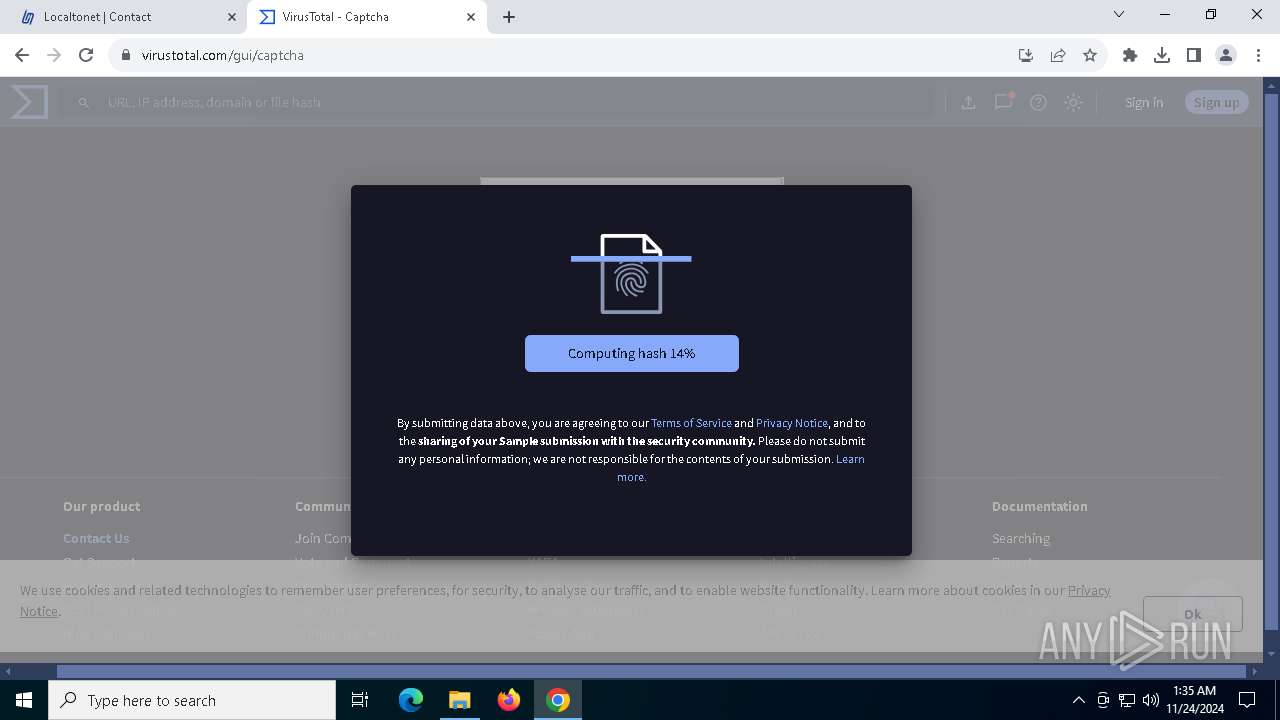Click the Computing hash progress button
Viewport: 1280px width, 720px height.
(632, 353)
